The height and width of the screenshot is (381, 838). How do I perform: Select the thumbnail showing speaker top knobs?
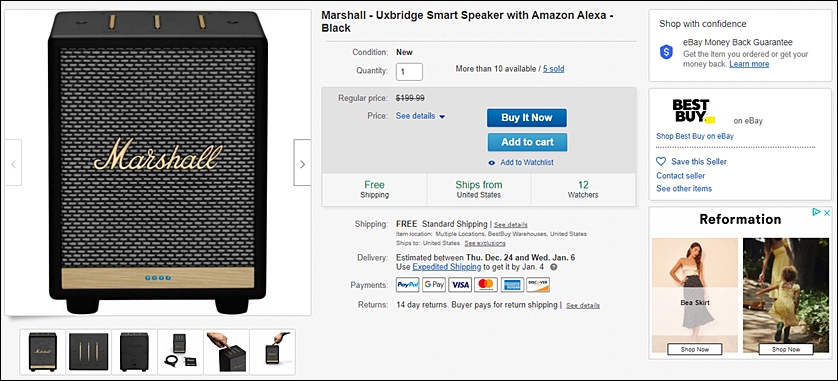point(89,352)
